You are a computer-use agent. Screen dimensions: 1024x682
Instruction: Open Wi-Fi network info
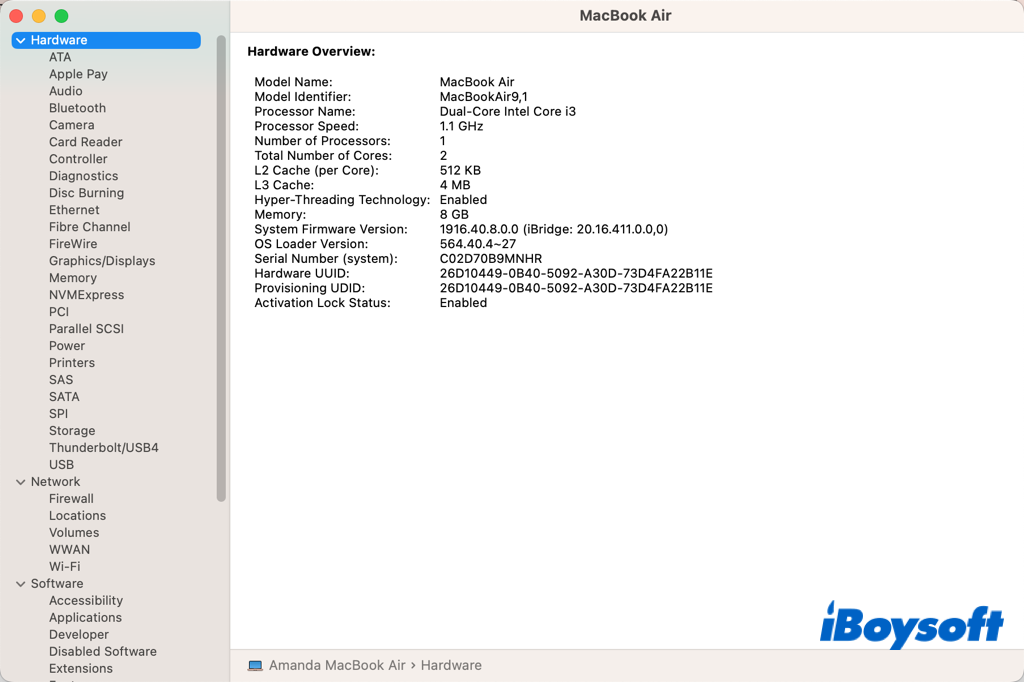click(65, 567)
